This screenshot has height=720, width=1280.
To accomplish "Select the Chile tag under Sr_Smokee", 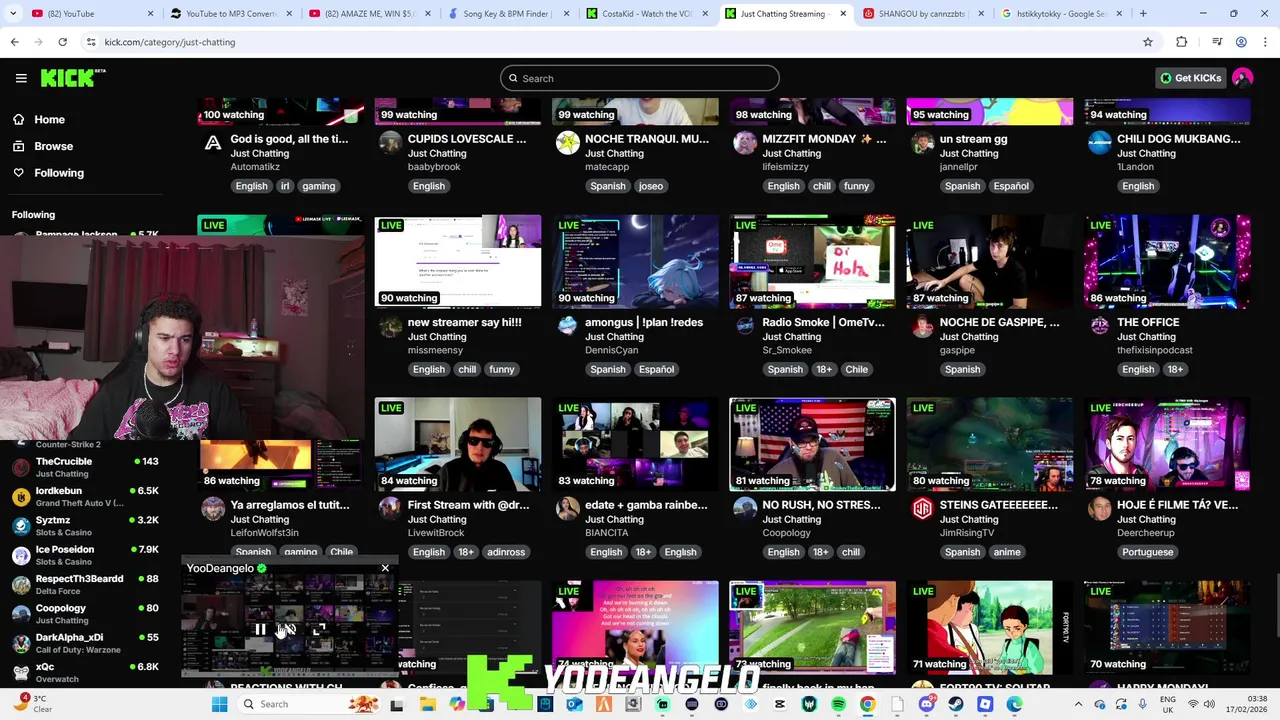I will point(857,369).
